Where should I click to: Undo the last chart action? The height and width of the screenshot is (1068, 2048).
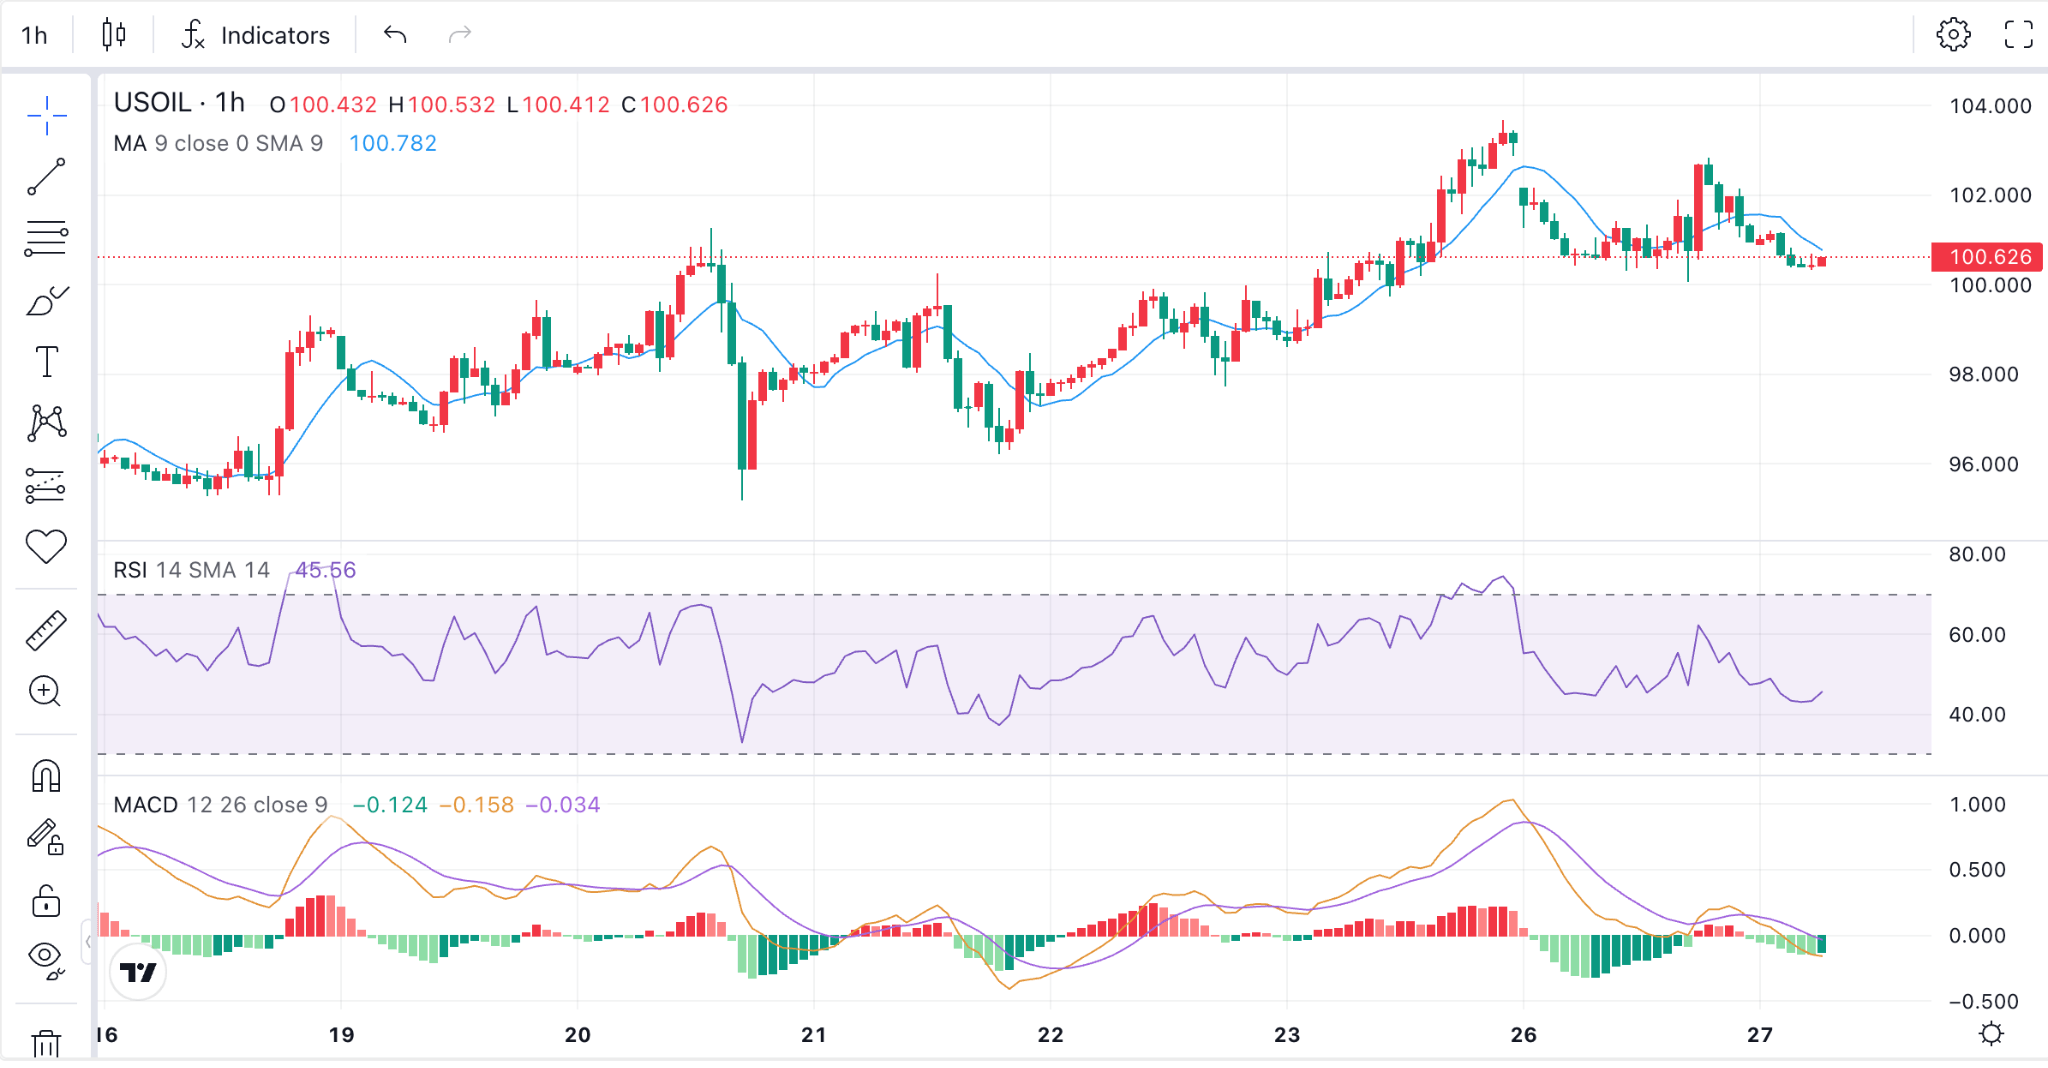coord(395,35)
